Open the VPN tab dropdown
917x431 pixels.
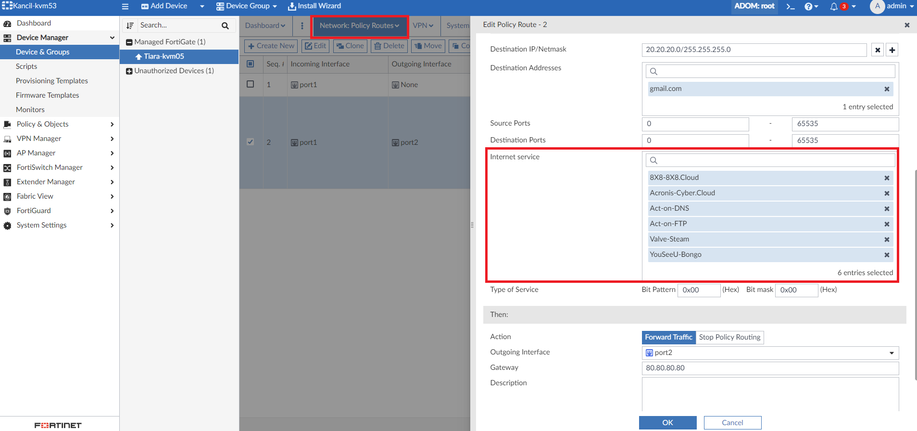click(422, 26)
